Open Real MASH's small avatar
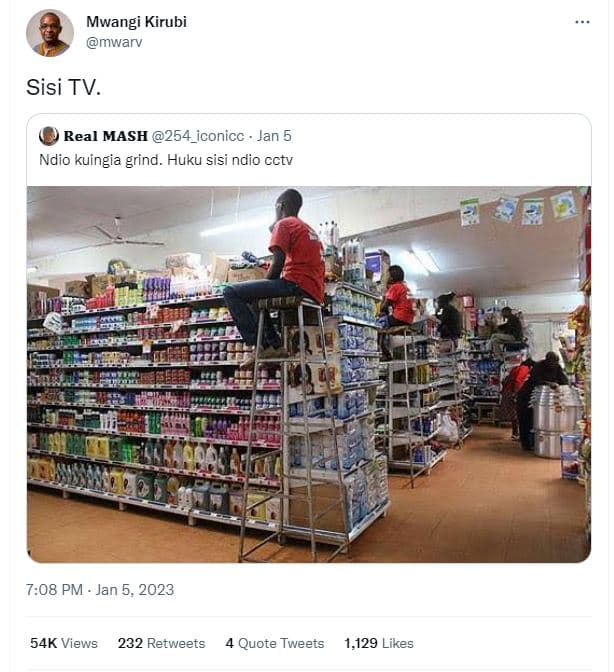Image resolution: width=614 pixels, height=672 pixels. pos(49,136)
